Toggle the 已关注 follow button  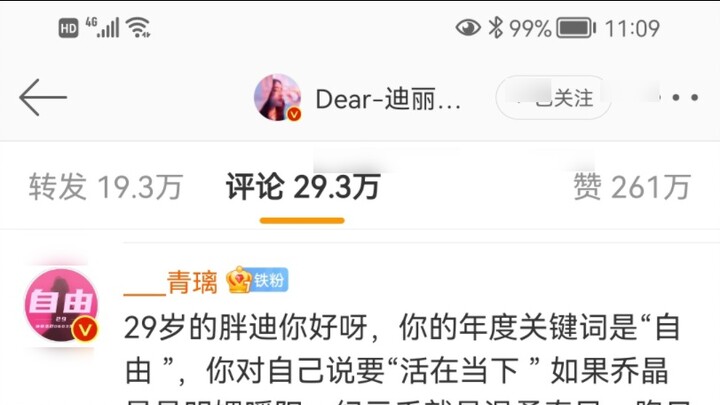(x=554, y=98)
